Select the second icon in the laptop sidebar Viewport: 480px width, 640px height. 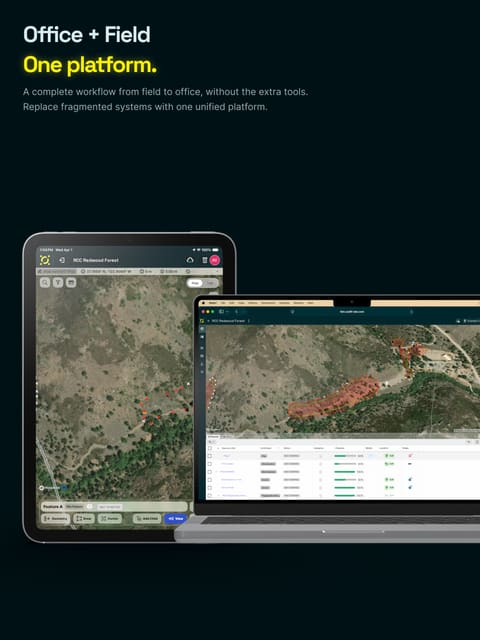click(202, 337)
